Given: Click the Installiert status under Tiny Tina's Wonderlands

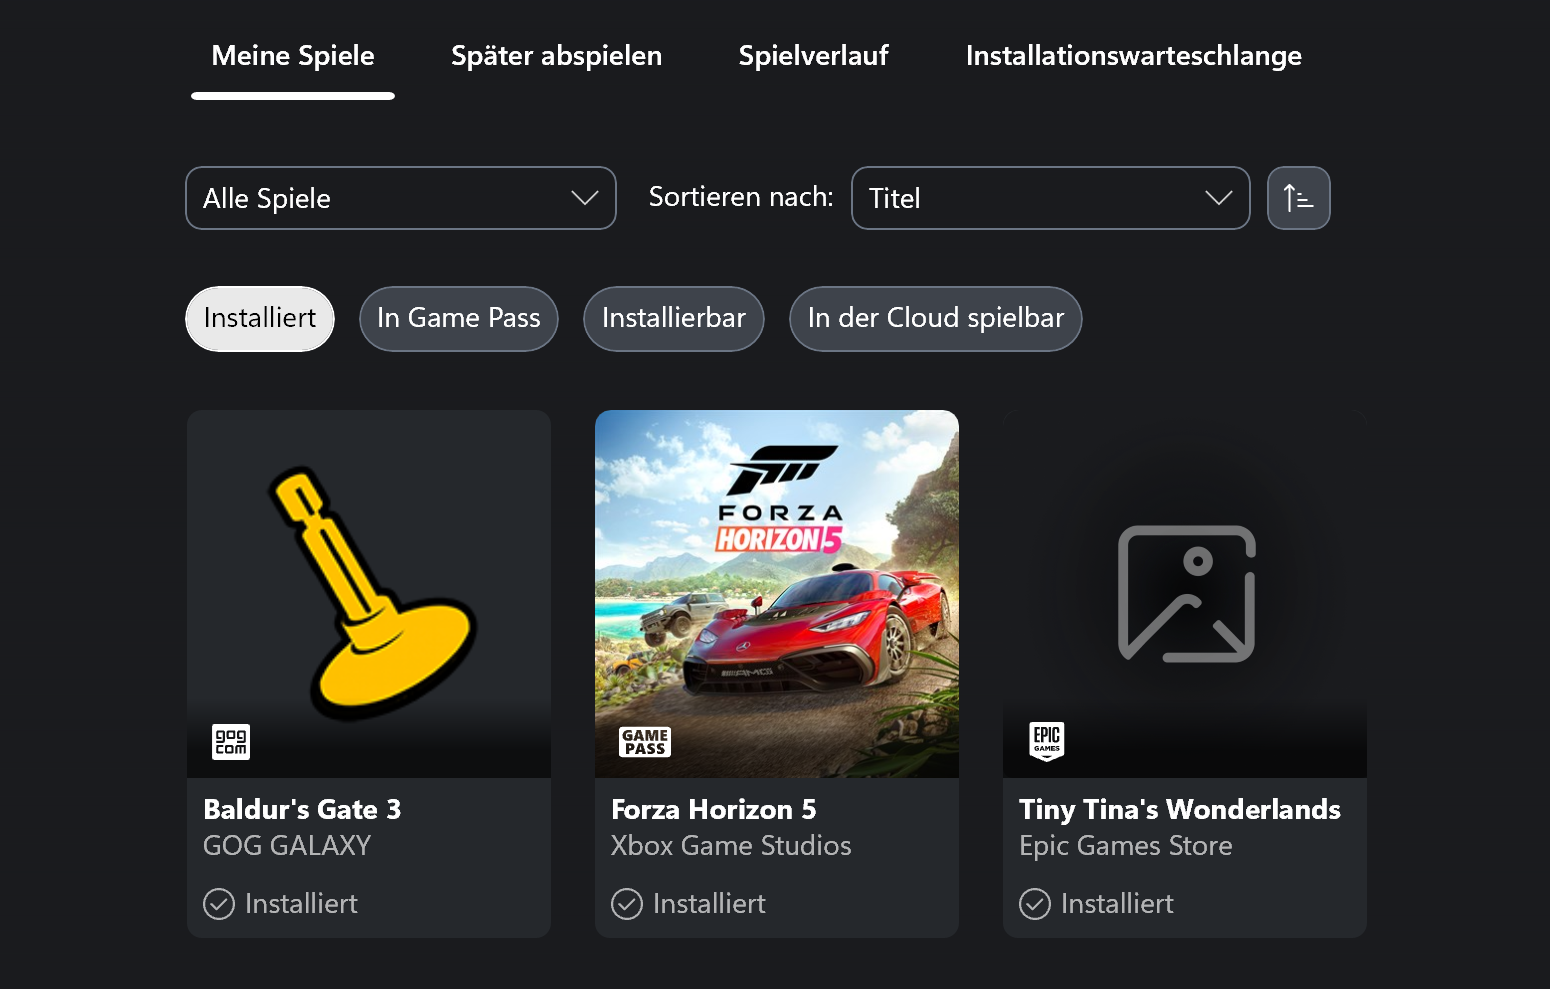Looking at the screenshot, I should click(x=1117, y=904).
